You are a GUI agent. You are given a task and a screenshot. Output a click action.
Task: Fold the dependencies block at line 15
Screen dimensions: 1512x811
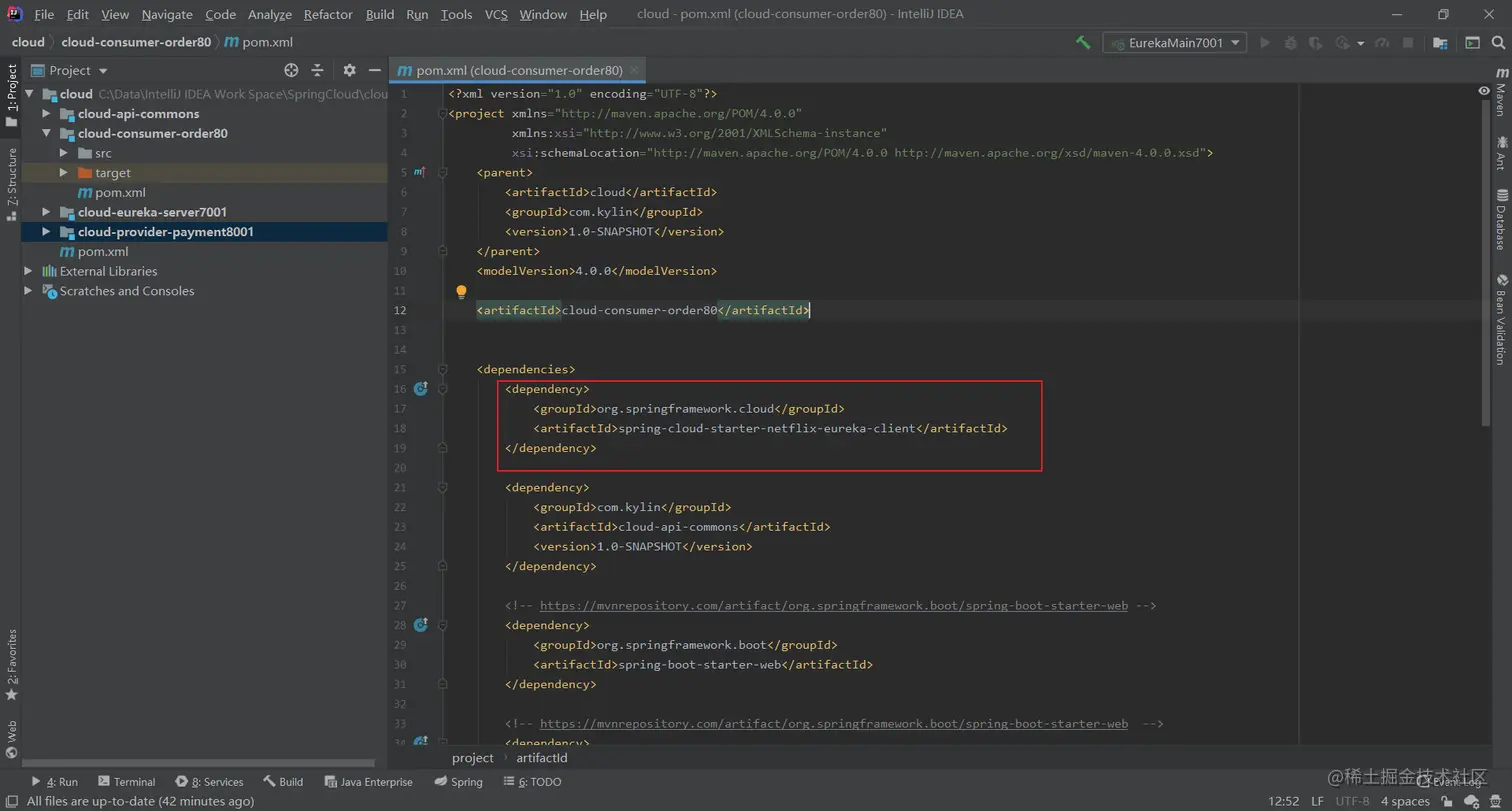click(442, 369)
